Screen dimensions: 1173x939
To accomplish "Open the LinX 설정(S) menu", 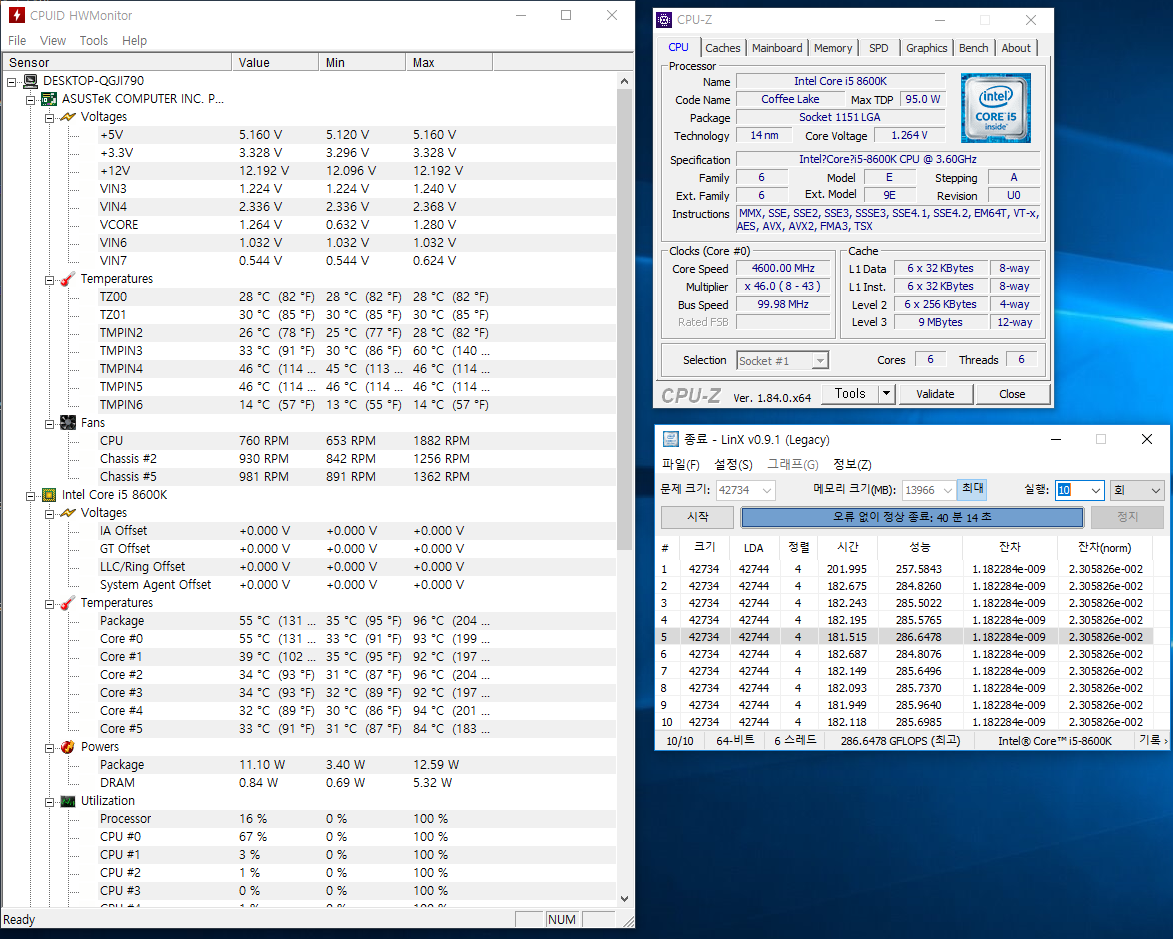I will 733,465.
